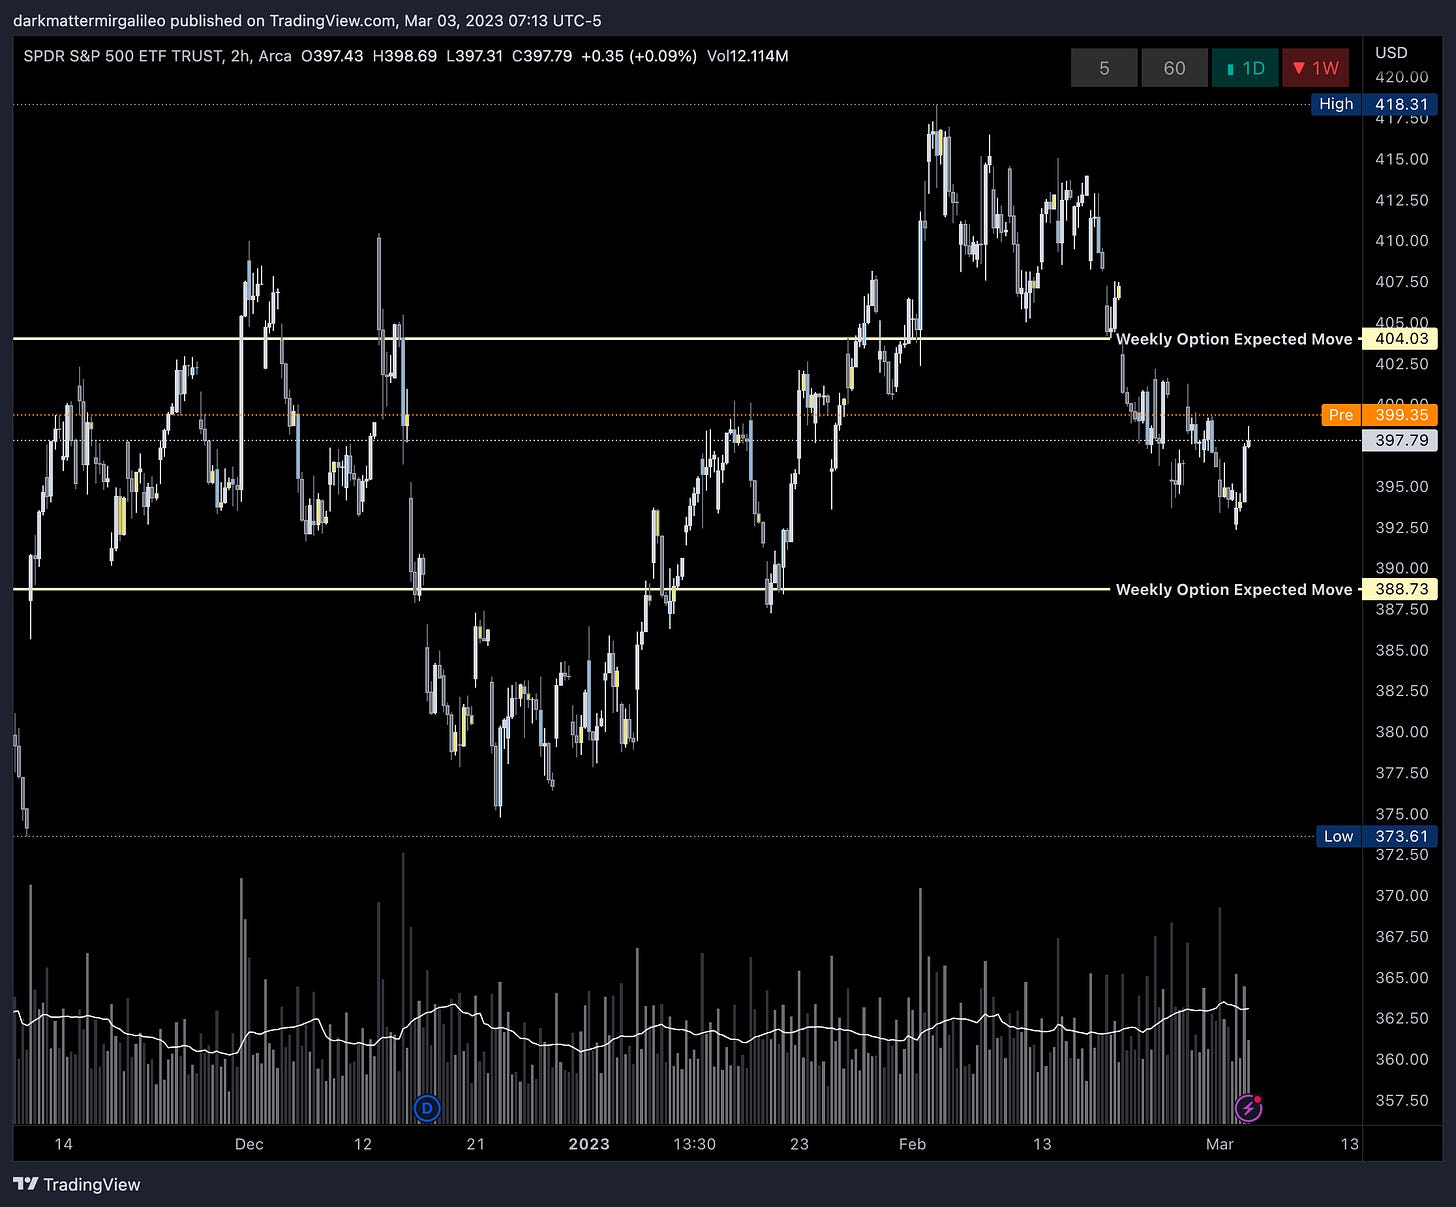This screenshot has width=1456, height=1207.
Task: Select the 60 minute timeframe button
Action: pyautogui.click(x=1174, y=68)
